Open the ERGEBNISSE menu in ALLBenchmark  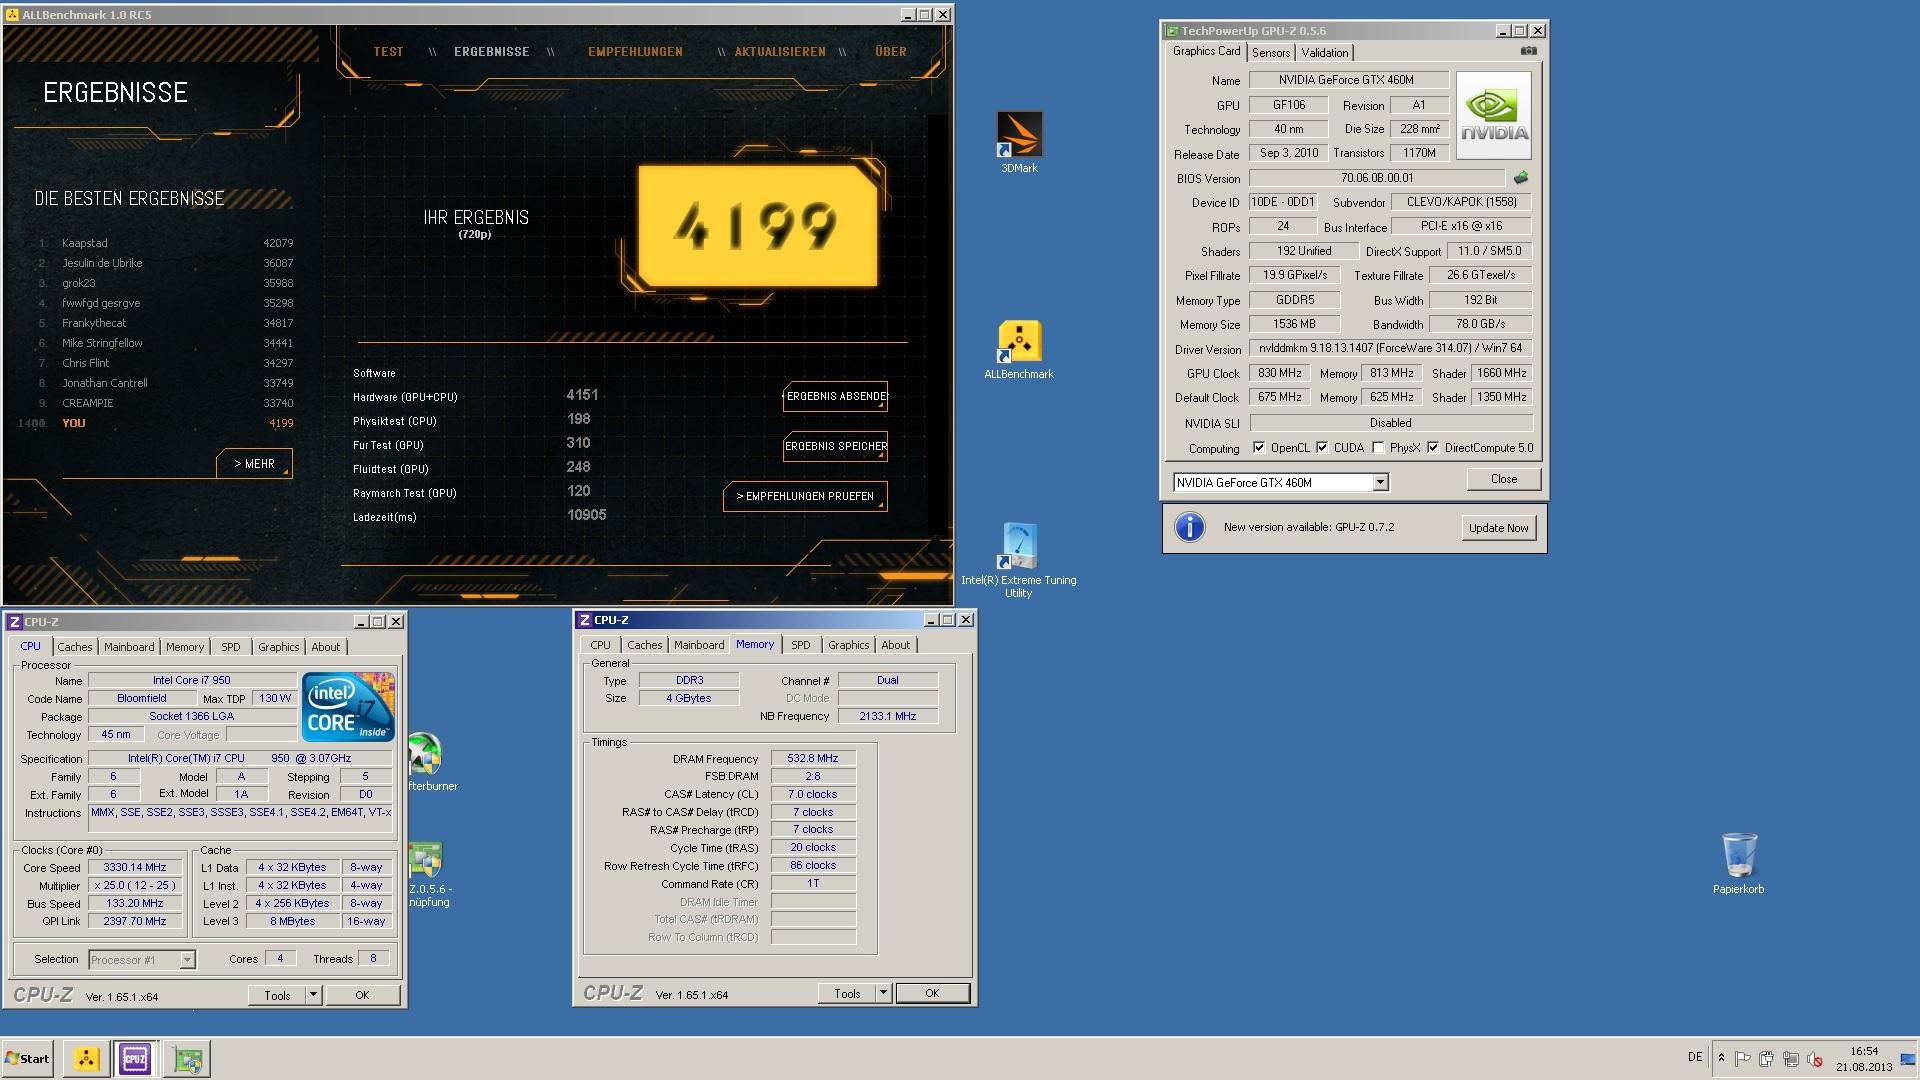(491, 52)
